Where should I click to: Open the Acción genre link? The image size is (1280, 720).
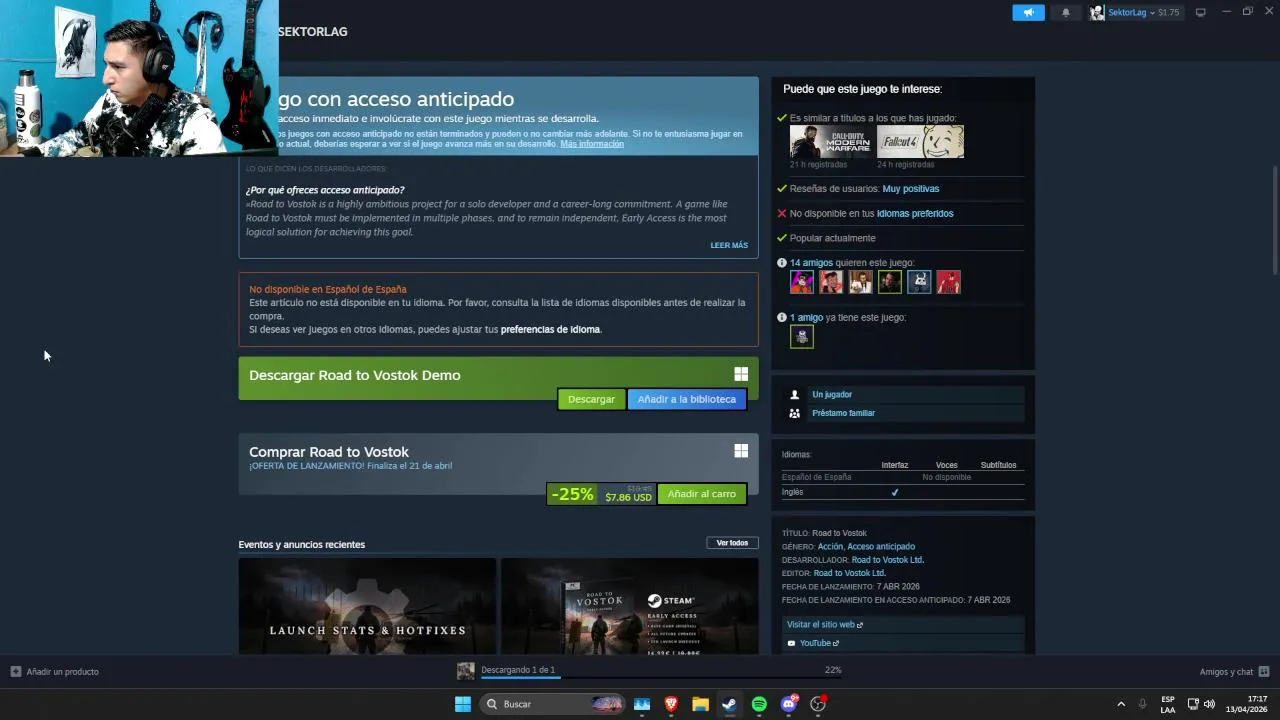(830, 547)
